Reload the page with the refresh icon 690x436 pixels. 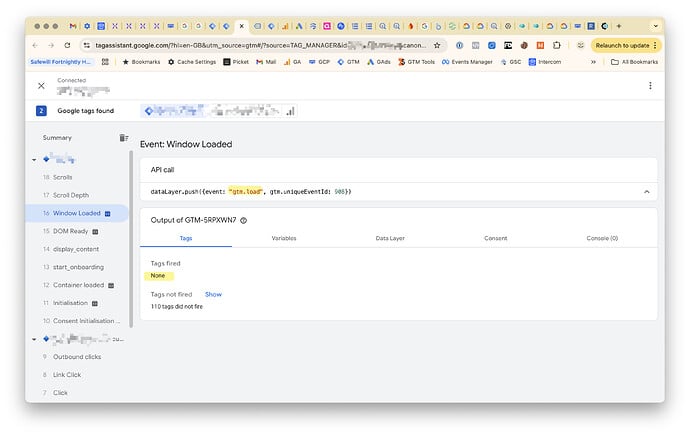click(67, 45)
